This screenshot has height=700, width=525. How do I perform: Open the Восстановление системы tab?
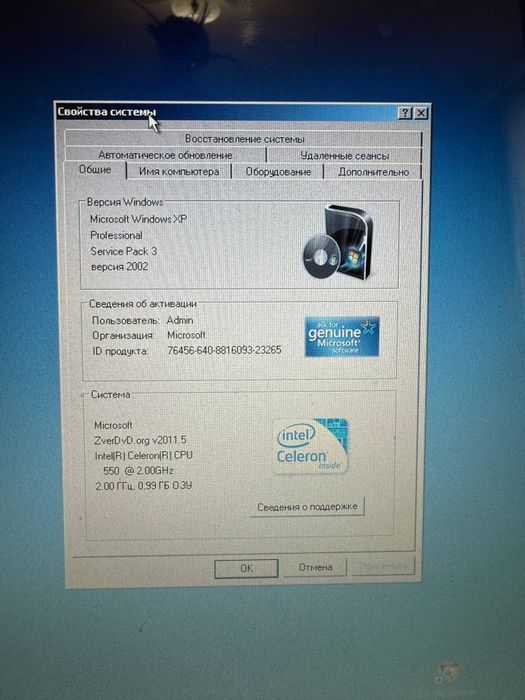pos(244,139)
